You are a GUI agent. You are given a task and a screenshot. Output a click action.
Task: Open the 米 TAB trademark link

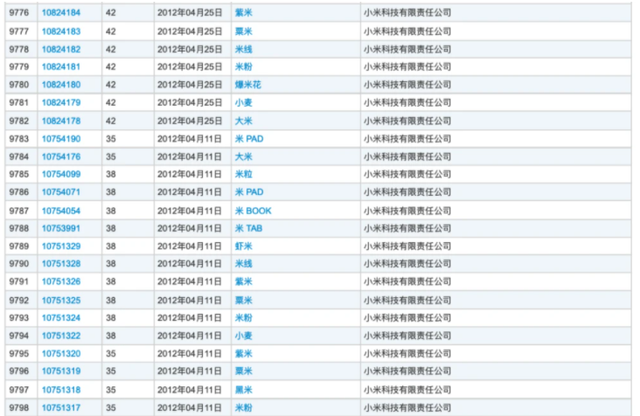(248, 228)
